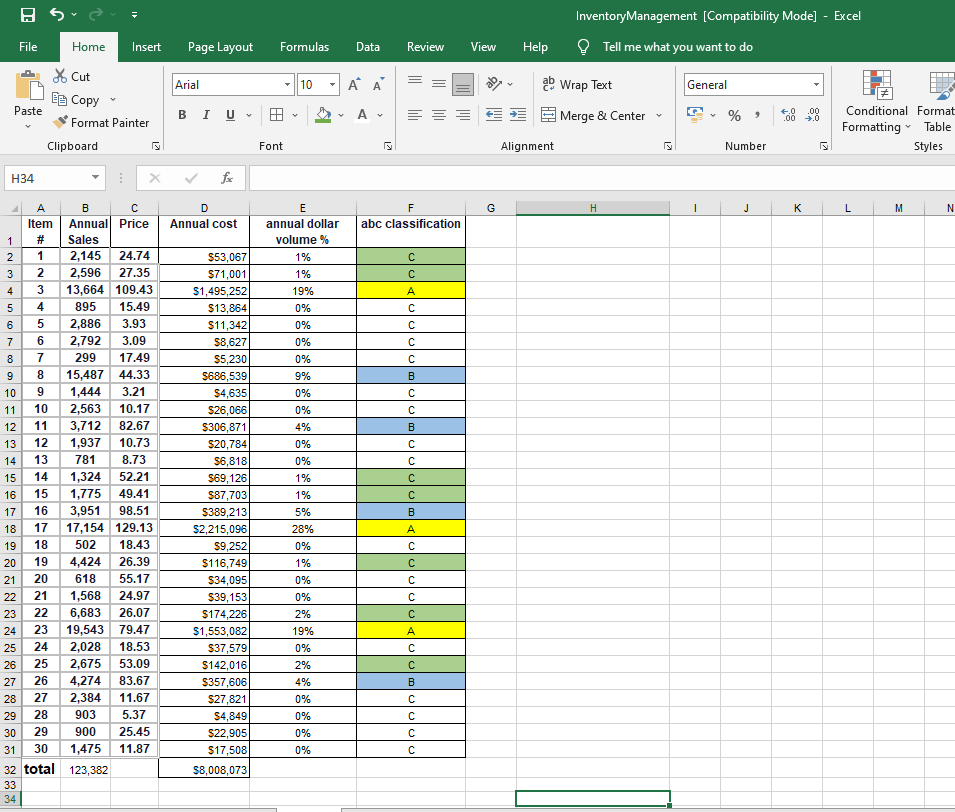Open Conditional Formatting menu

pyautogui.click(x=876, y=101)
